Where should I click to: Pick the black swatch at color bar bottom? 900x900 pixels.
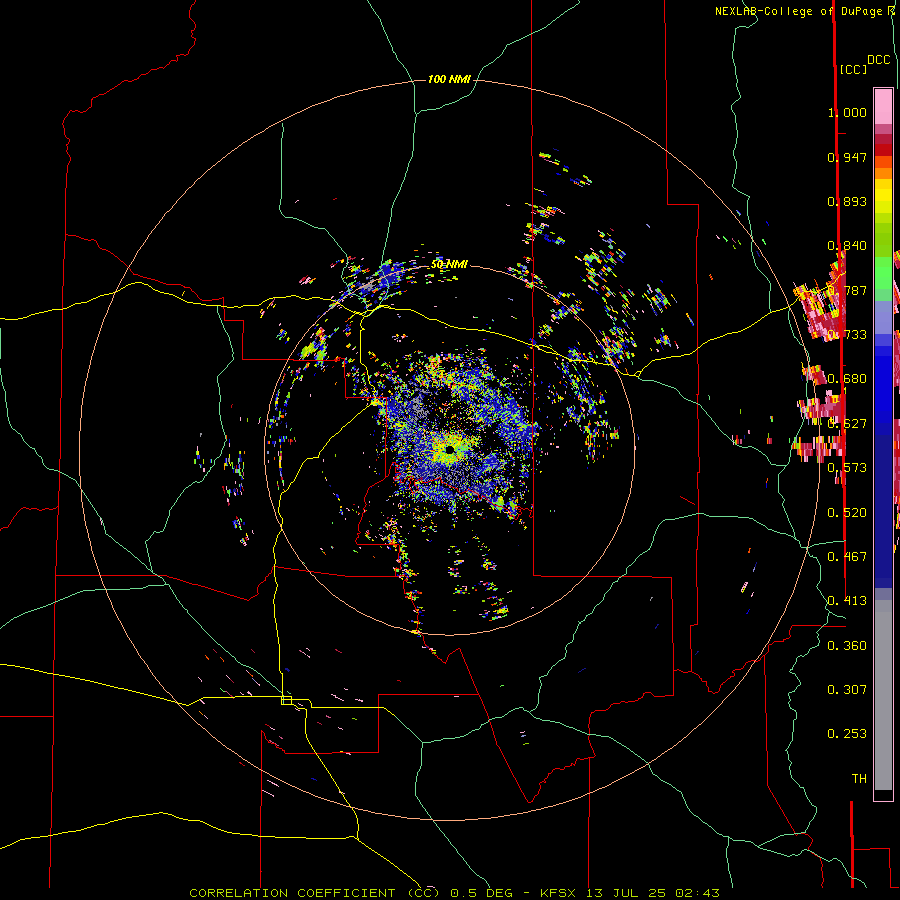coord(883,794)
